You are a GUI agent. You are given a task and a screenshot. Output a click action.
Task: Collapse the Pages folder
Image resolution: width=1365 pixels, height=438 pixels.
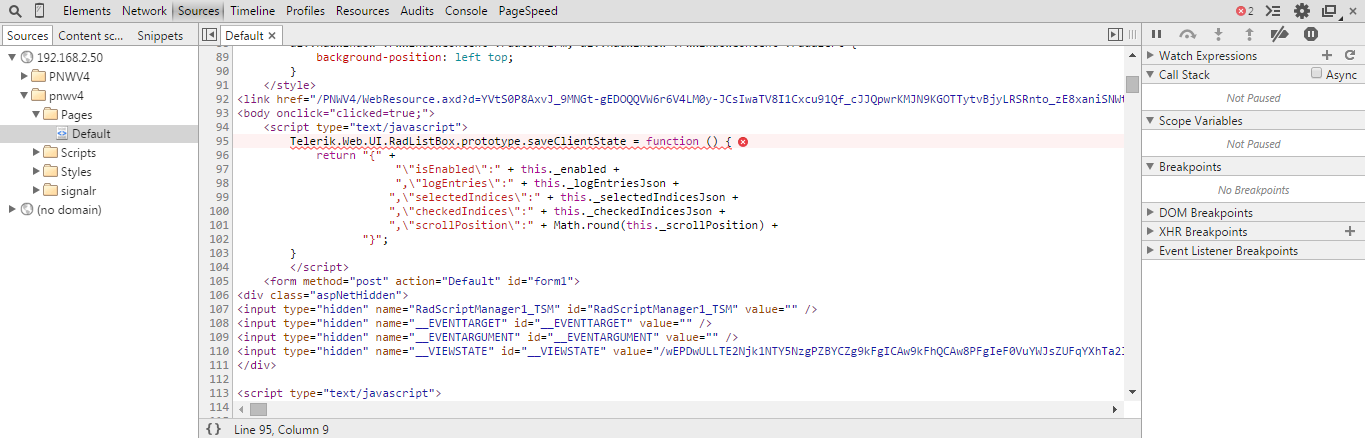click(37, 114)
